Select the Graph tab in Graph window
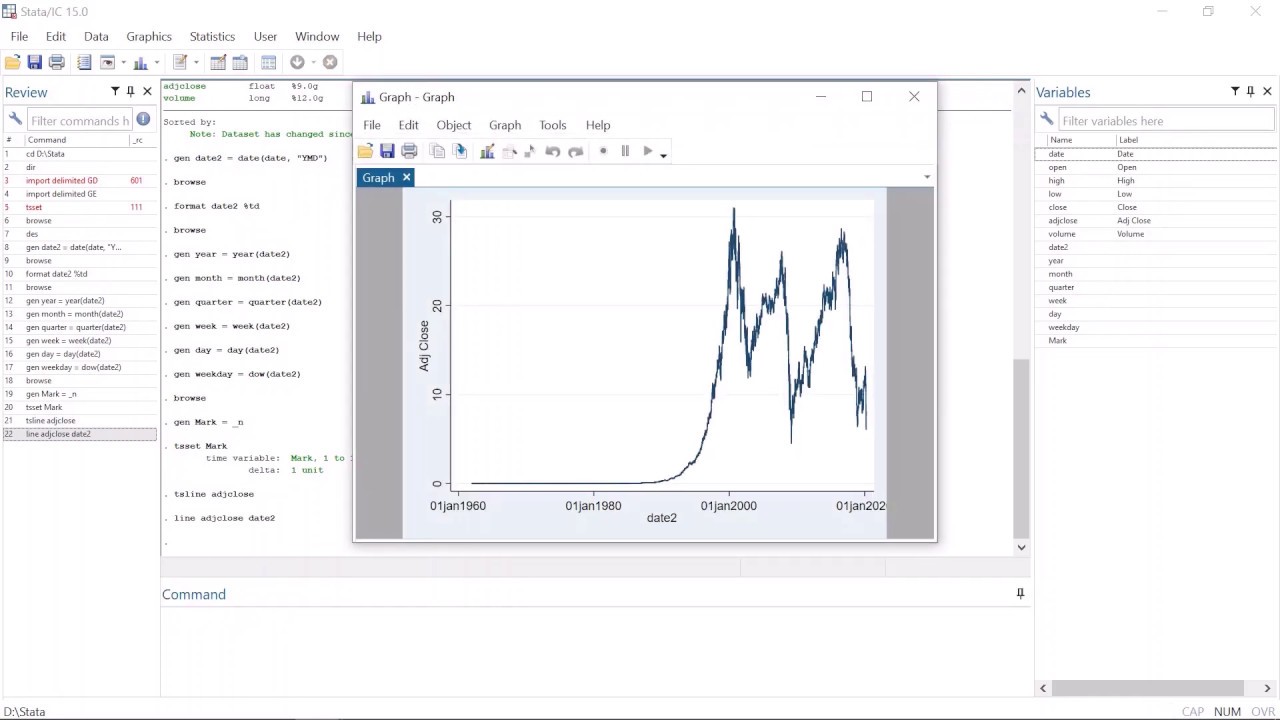Image resolution: width=1280 pixels, height=720 pixels. click(x=378, y=177)
